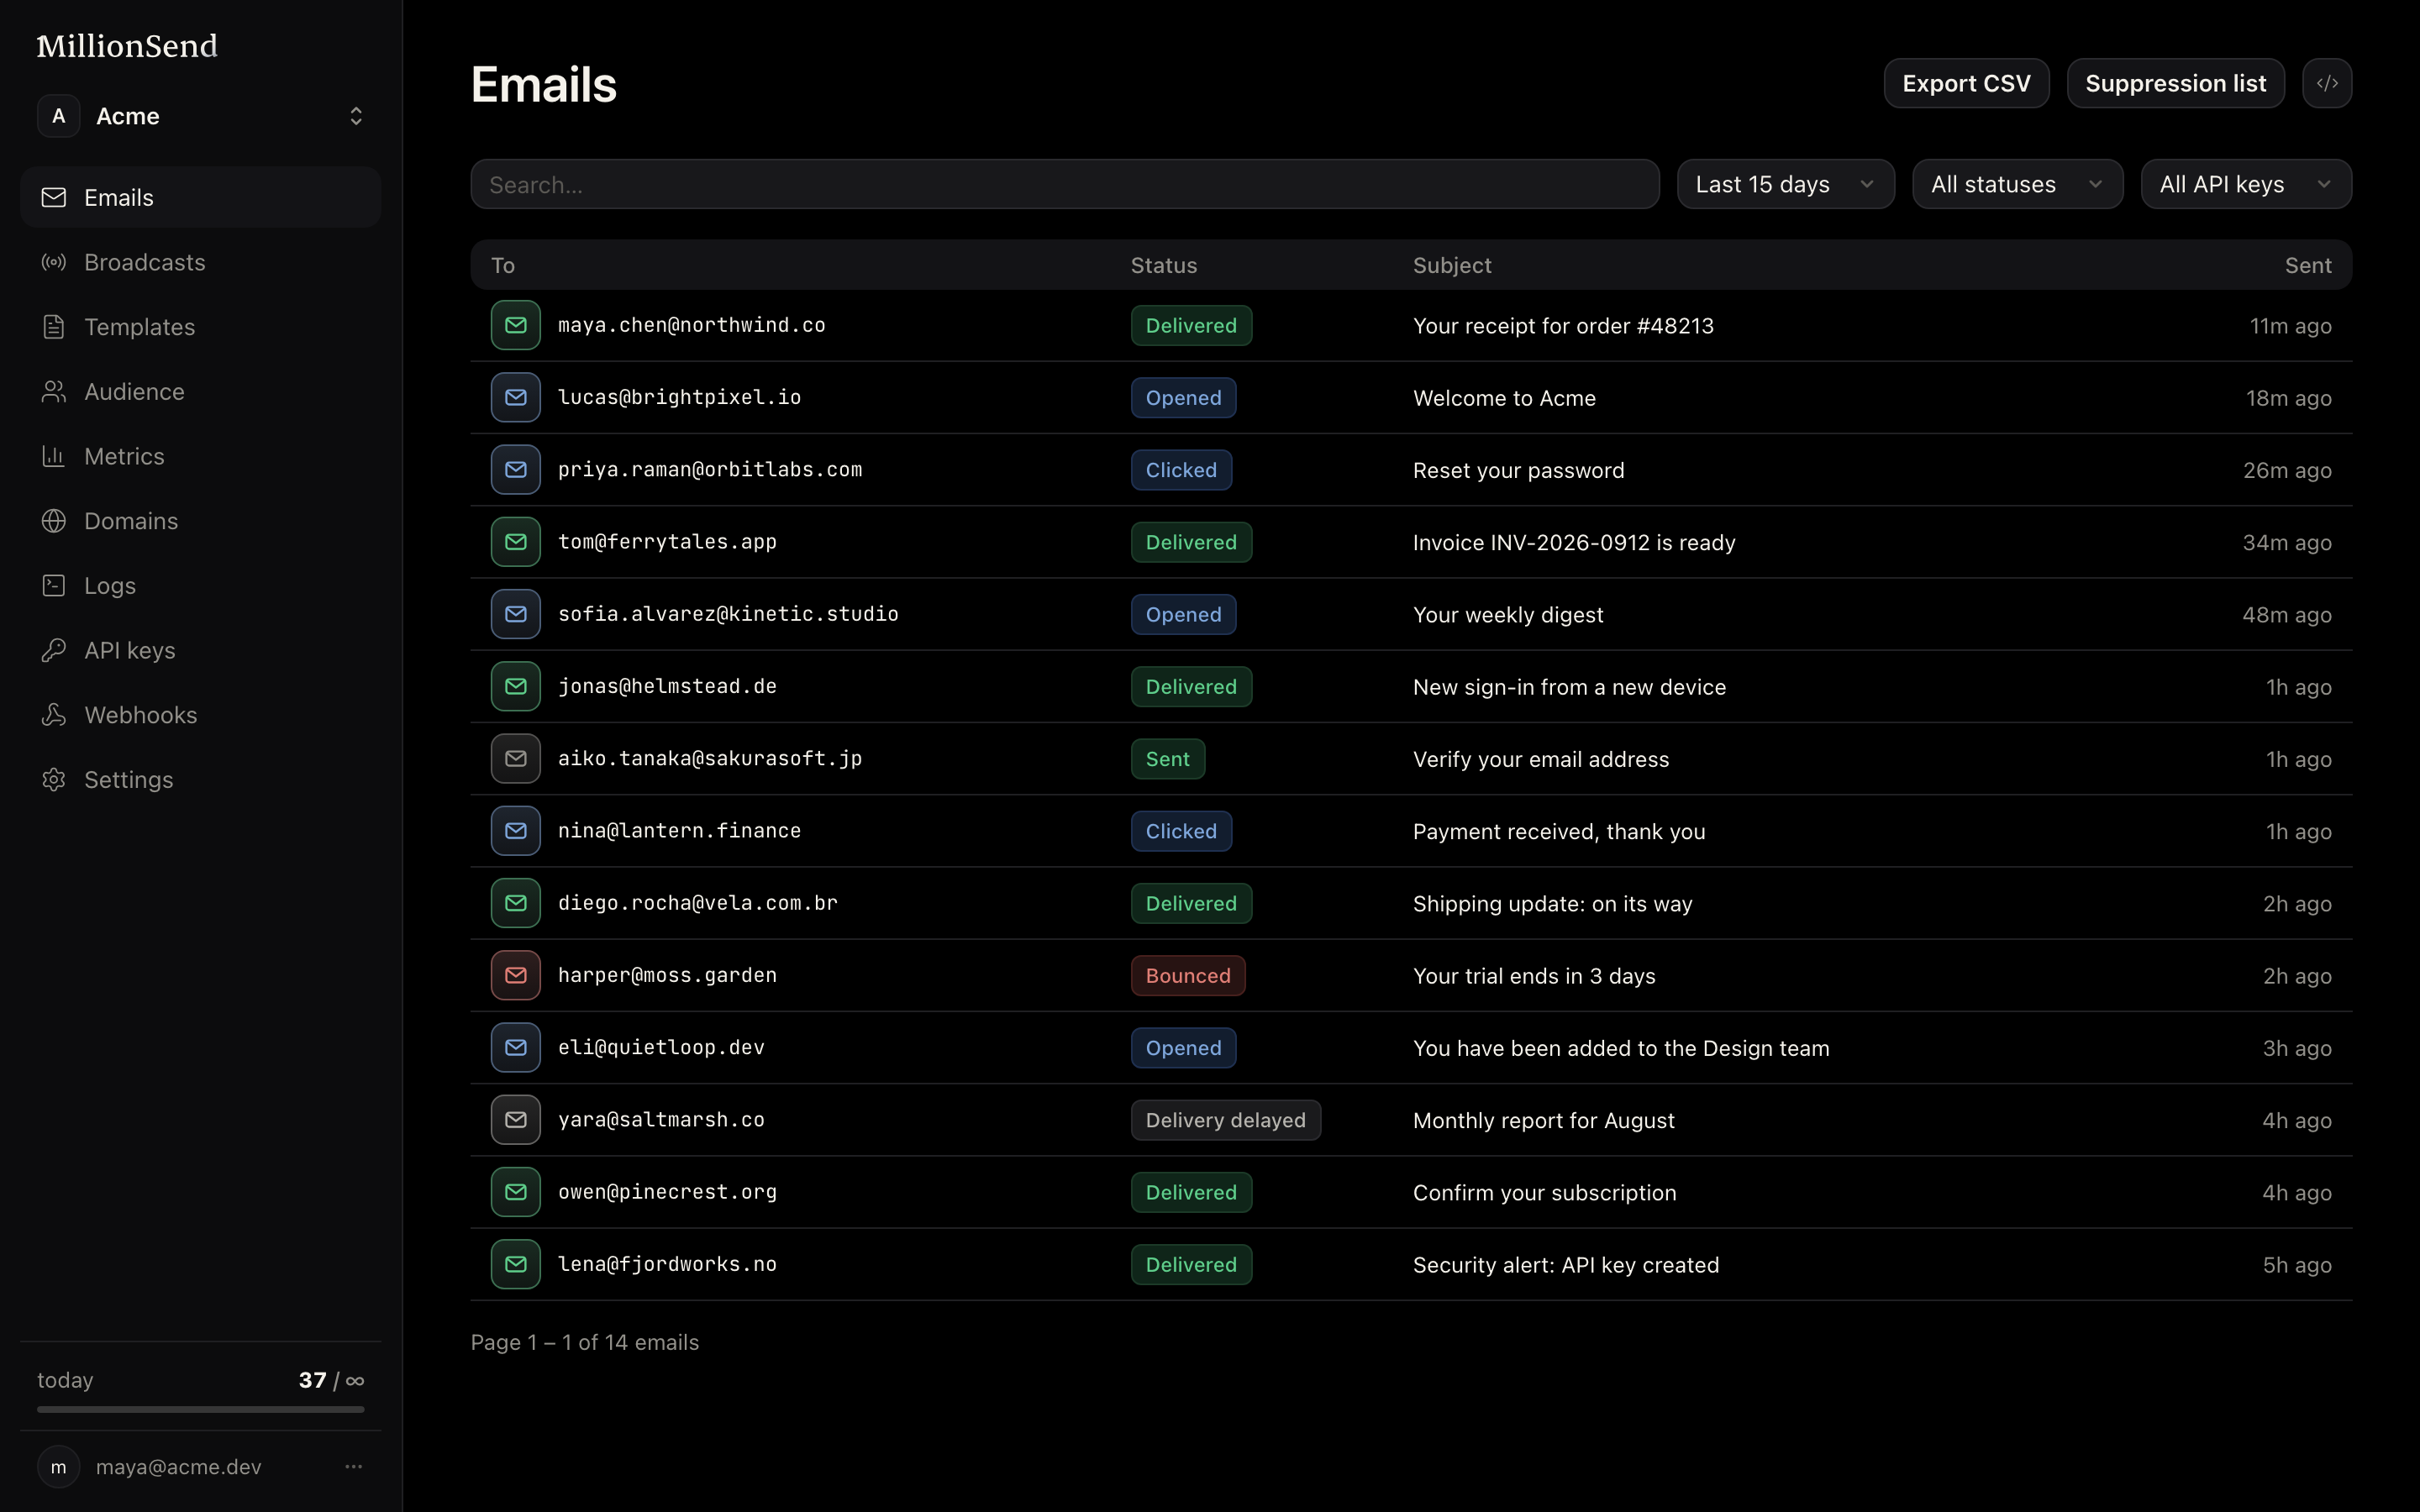
Task: Click mail icon for tom@ferrytales.app
Action: click(x=515, y=541)
